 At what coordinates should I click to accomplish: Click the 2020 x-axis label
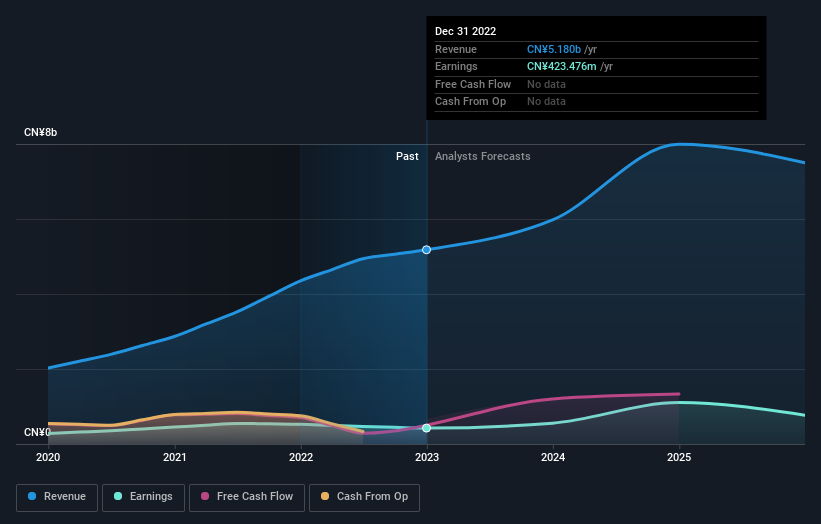[x=48, y=458]
